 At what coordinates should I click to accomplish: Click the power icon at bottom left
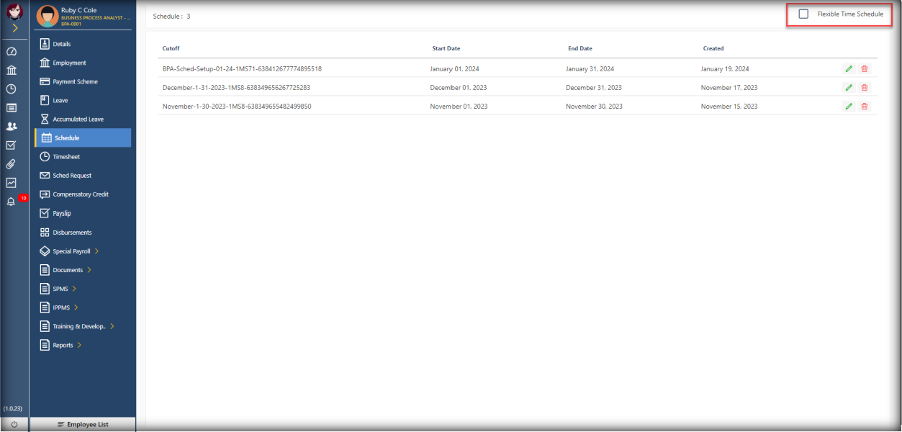tap(13, 424)
